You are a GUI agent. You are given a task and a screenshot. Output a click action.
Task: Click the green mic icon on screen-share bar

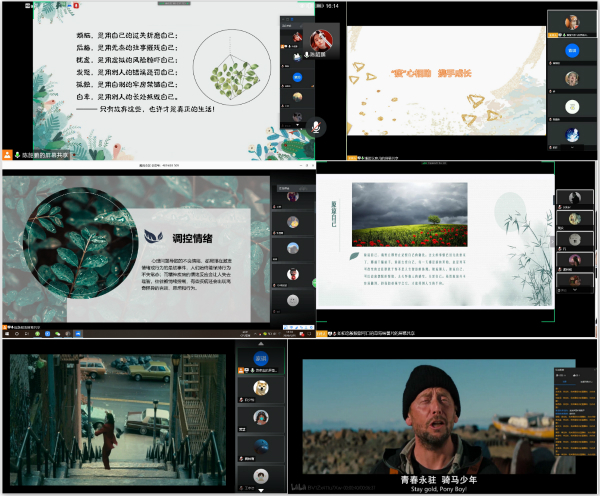(x=16, y=154)
